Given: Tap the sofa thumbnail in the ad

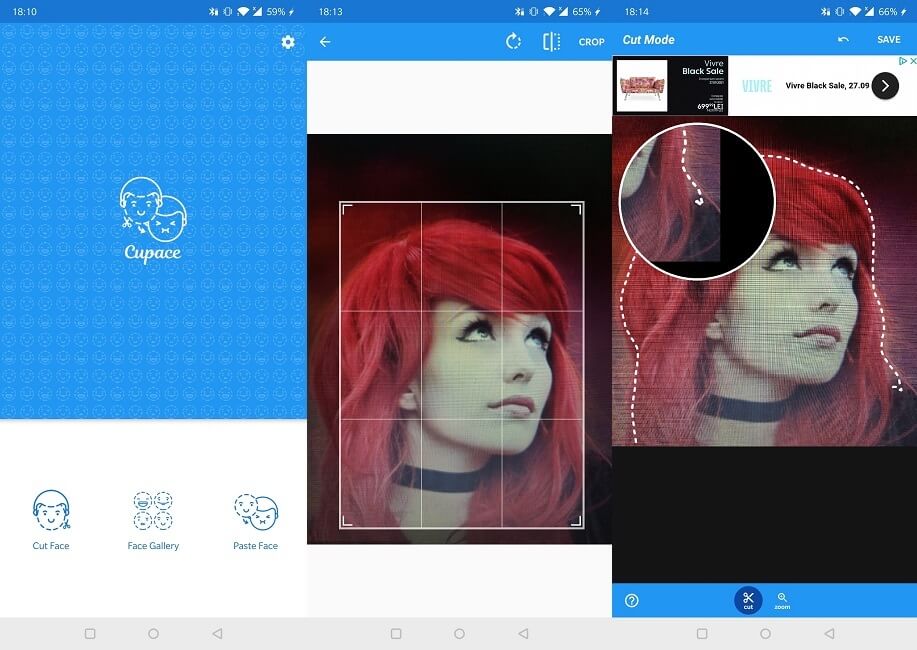Looking at the screenshot, I should (641, 85).
